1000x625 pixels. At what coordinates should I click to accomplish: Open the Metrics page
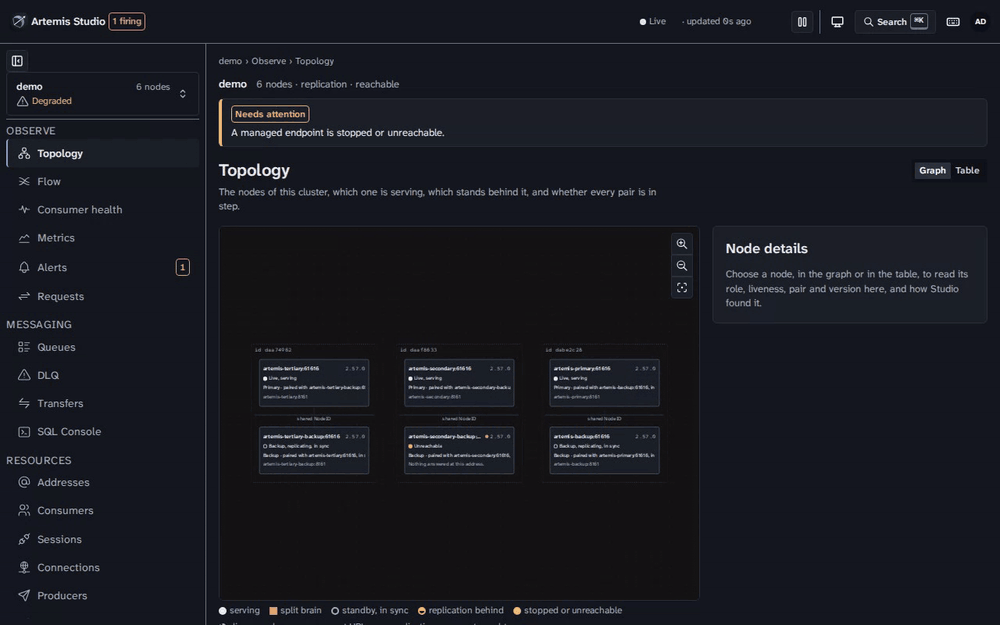[x=103, y=238]
